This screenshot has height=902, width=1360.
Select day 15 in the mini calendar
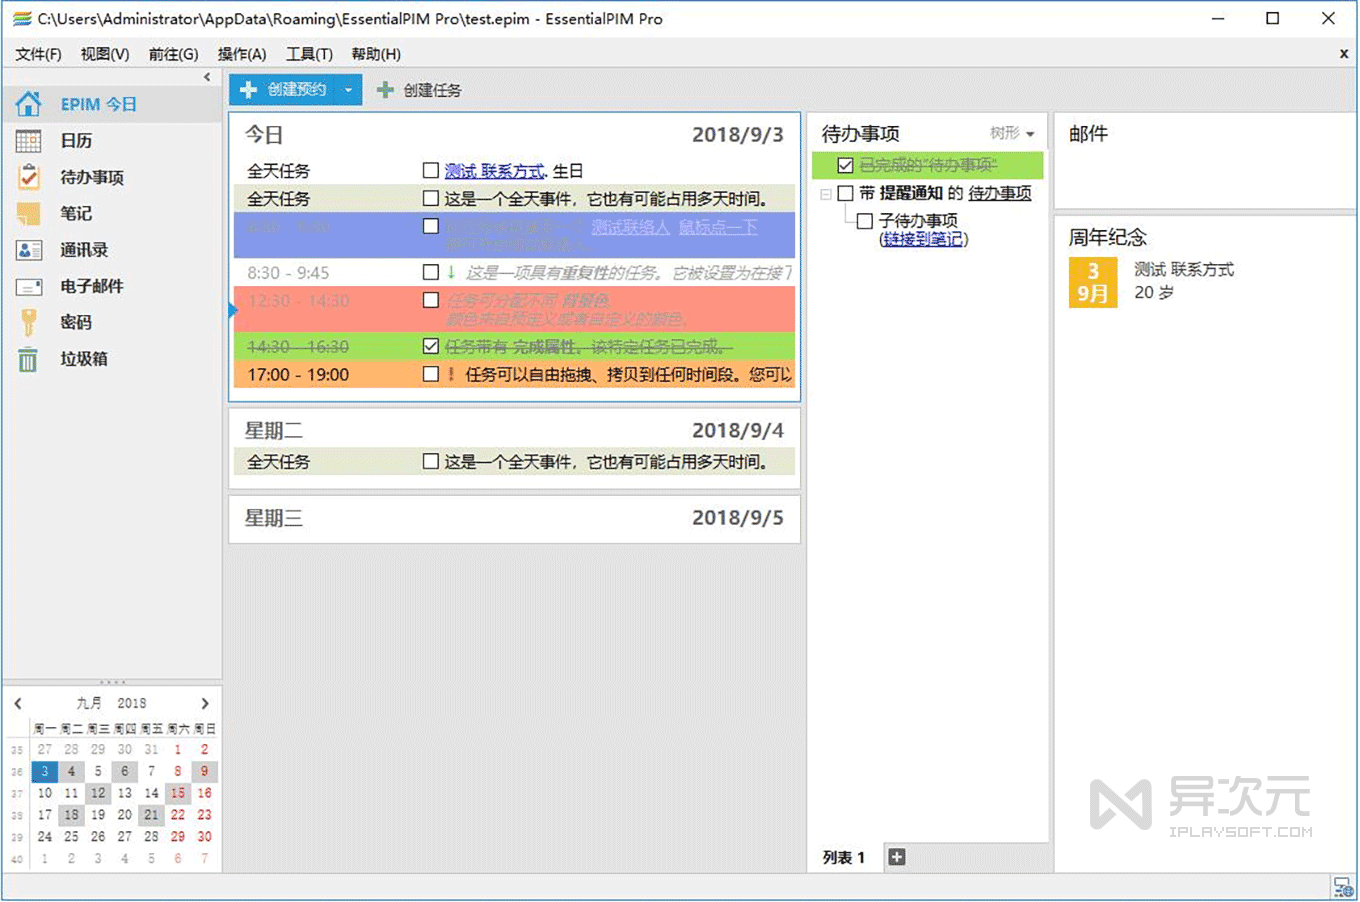click(177, 793)
